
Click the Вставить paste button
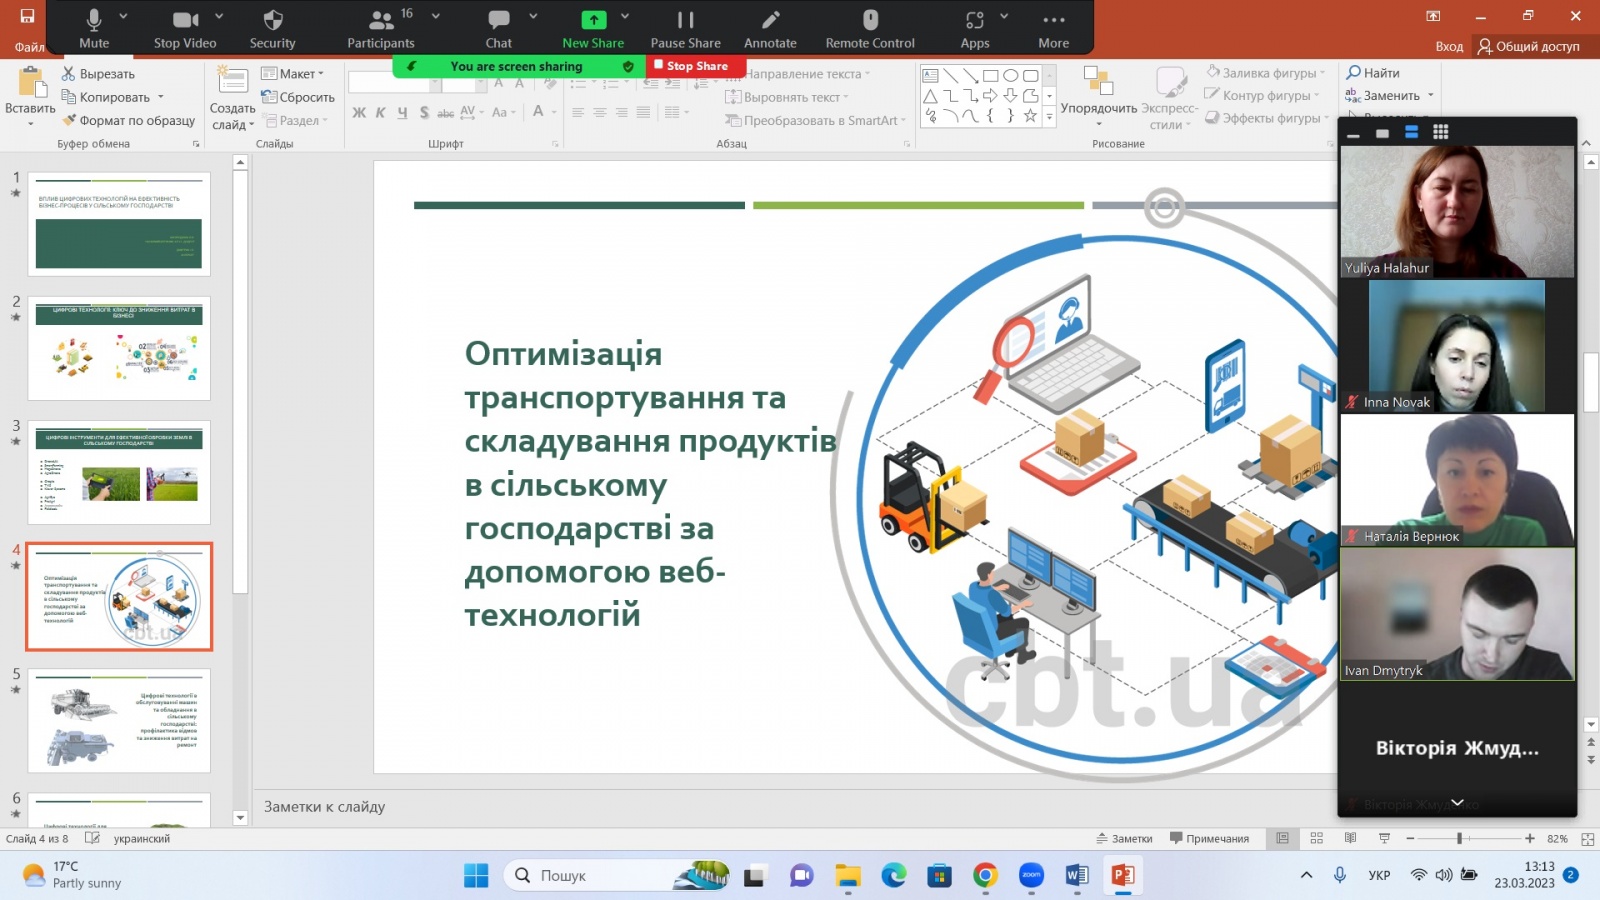point(30,96)
